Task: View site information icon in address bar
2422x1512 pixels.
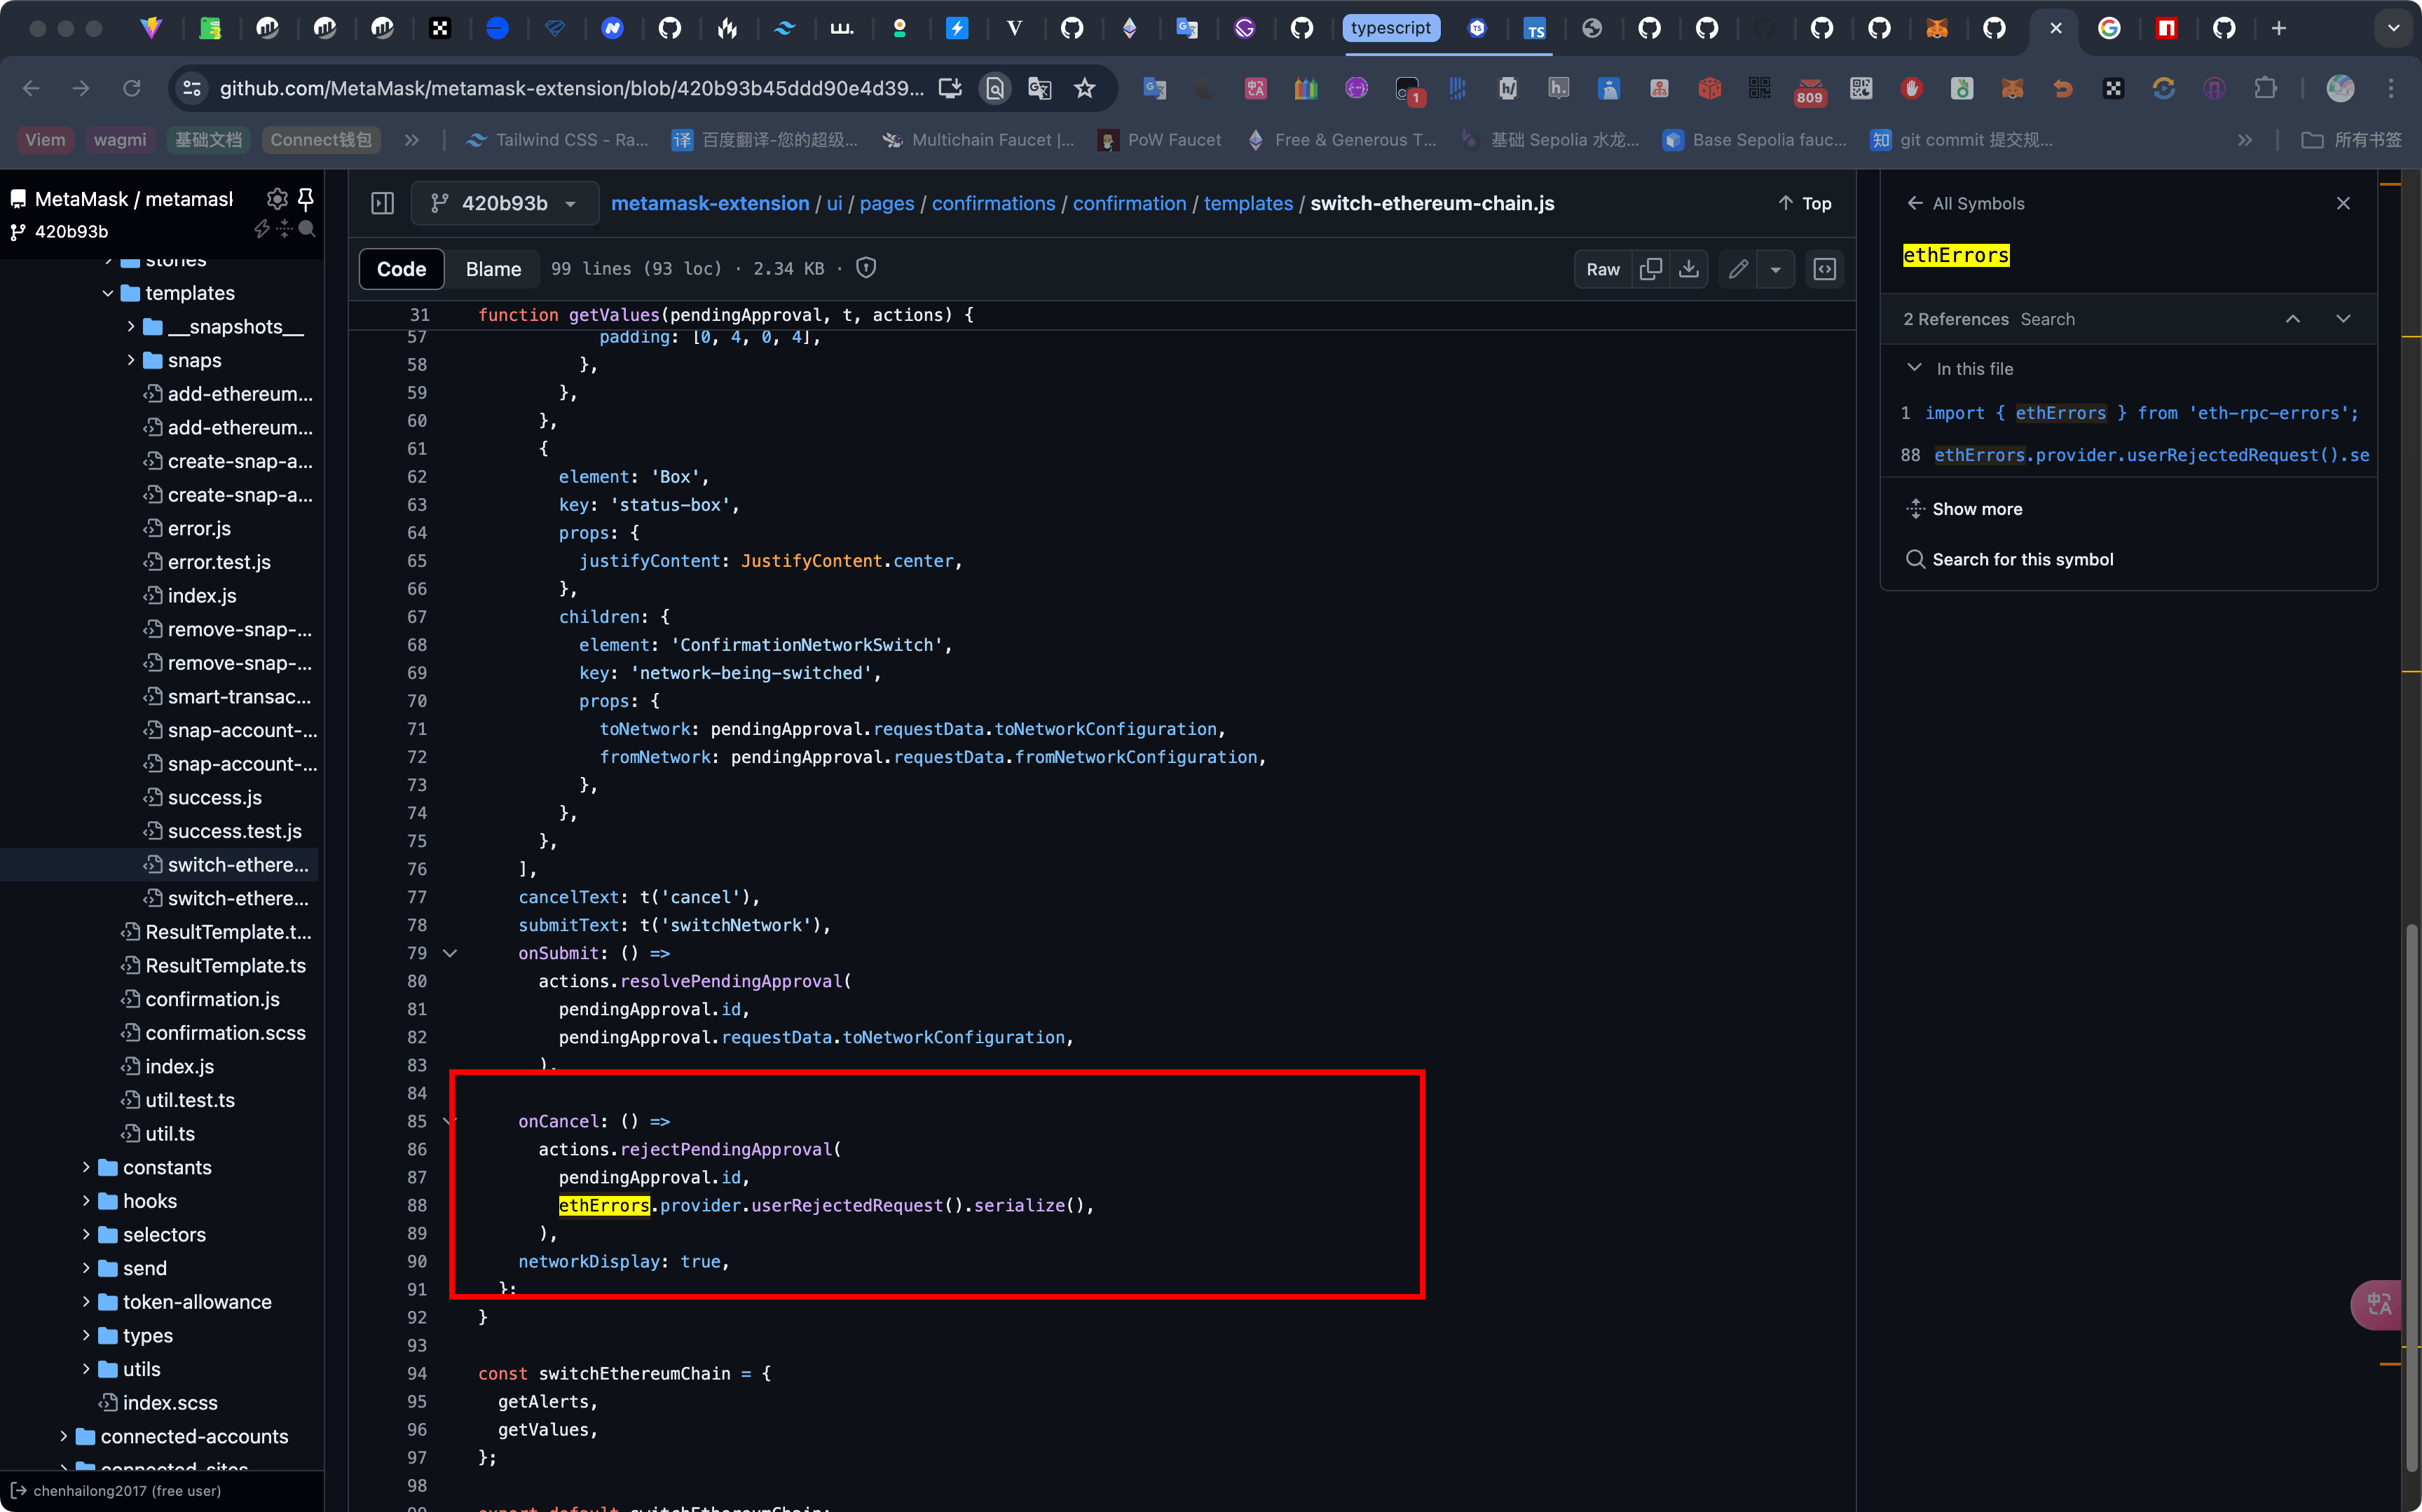Action: click(191, 88)
